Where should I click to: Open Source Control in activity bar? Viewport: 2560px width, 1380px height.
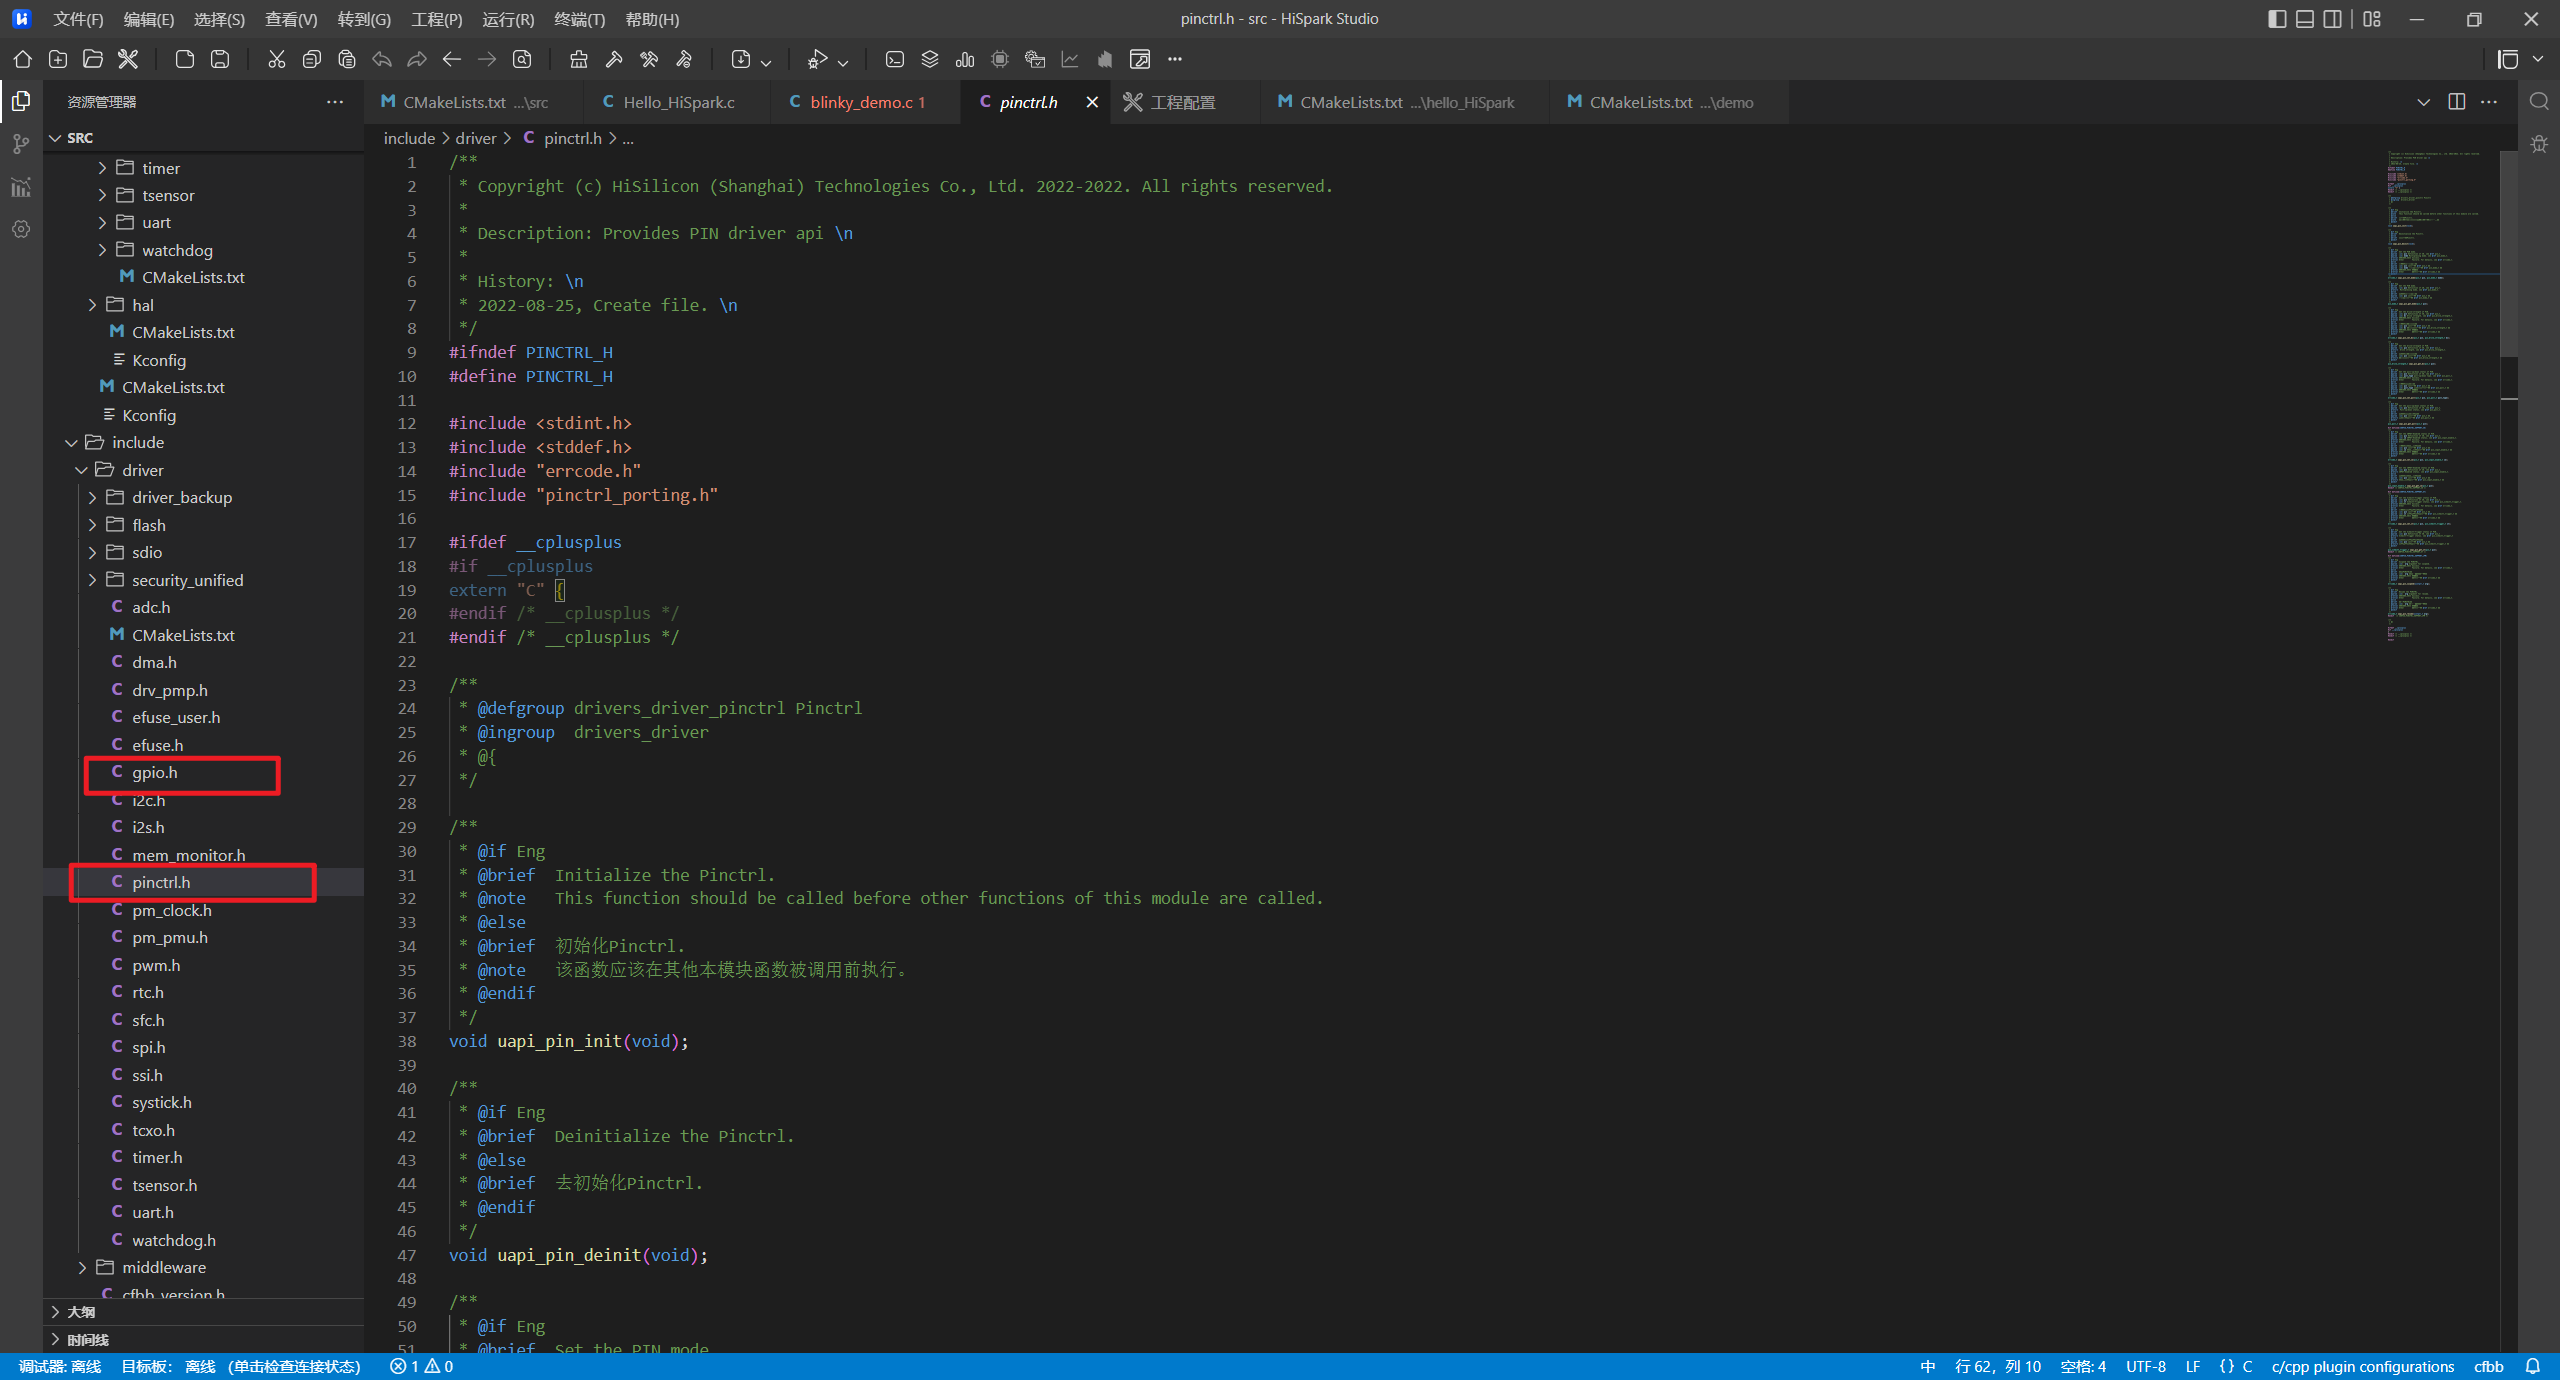[x=21, y=144]
